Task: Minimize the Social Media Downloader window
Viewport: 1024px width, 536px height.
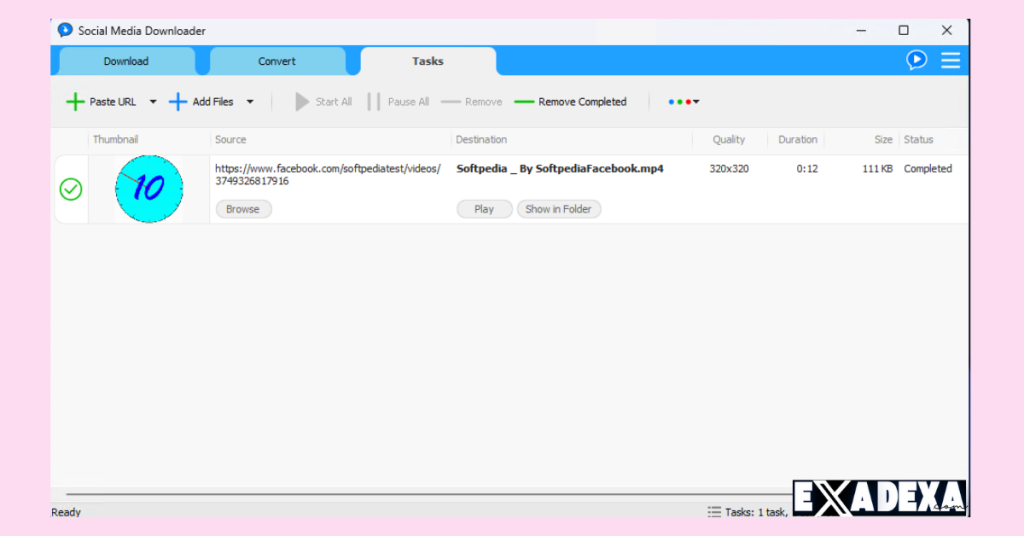Action: pyautogui.click(x=861, y=30)
